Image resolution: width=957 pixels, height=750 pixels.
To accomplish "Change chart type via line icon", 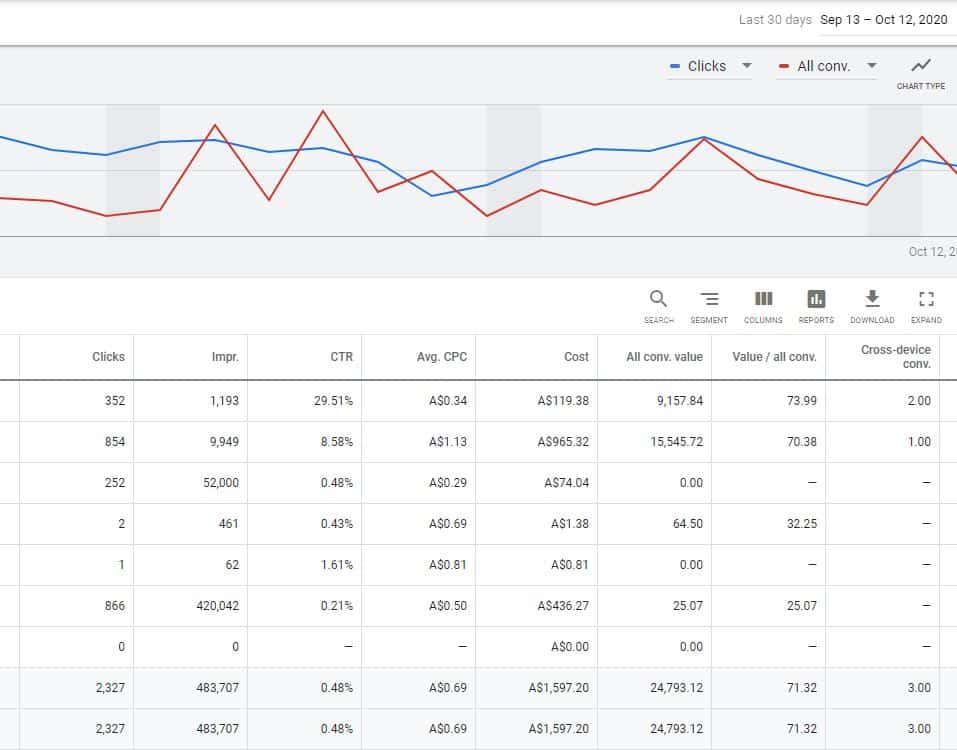I will coord(921,66).
